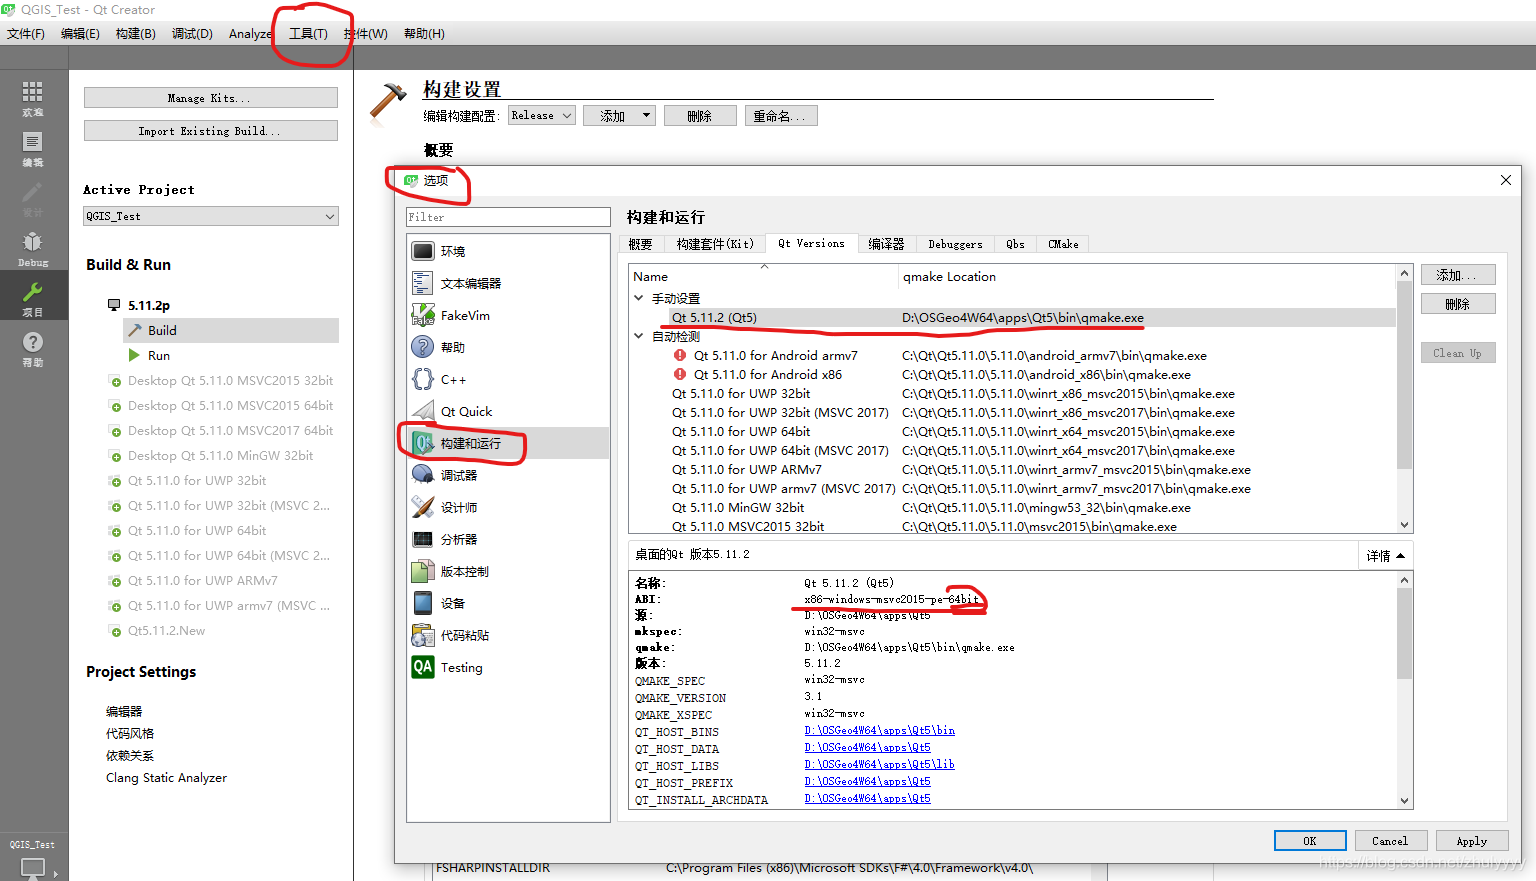Click Import Existing Build button
1536x881 pixels.
211,131
